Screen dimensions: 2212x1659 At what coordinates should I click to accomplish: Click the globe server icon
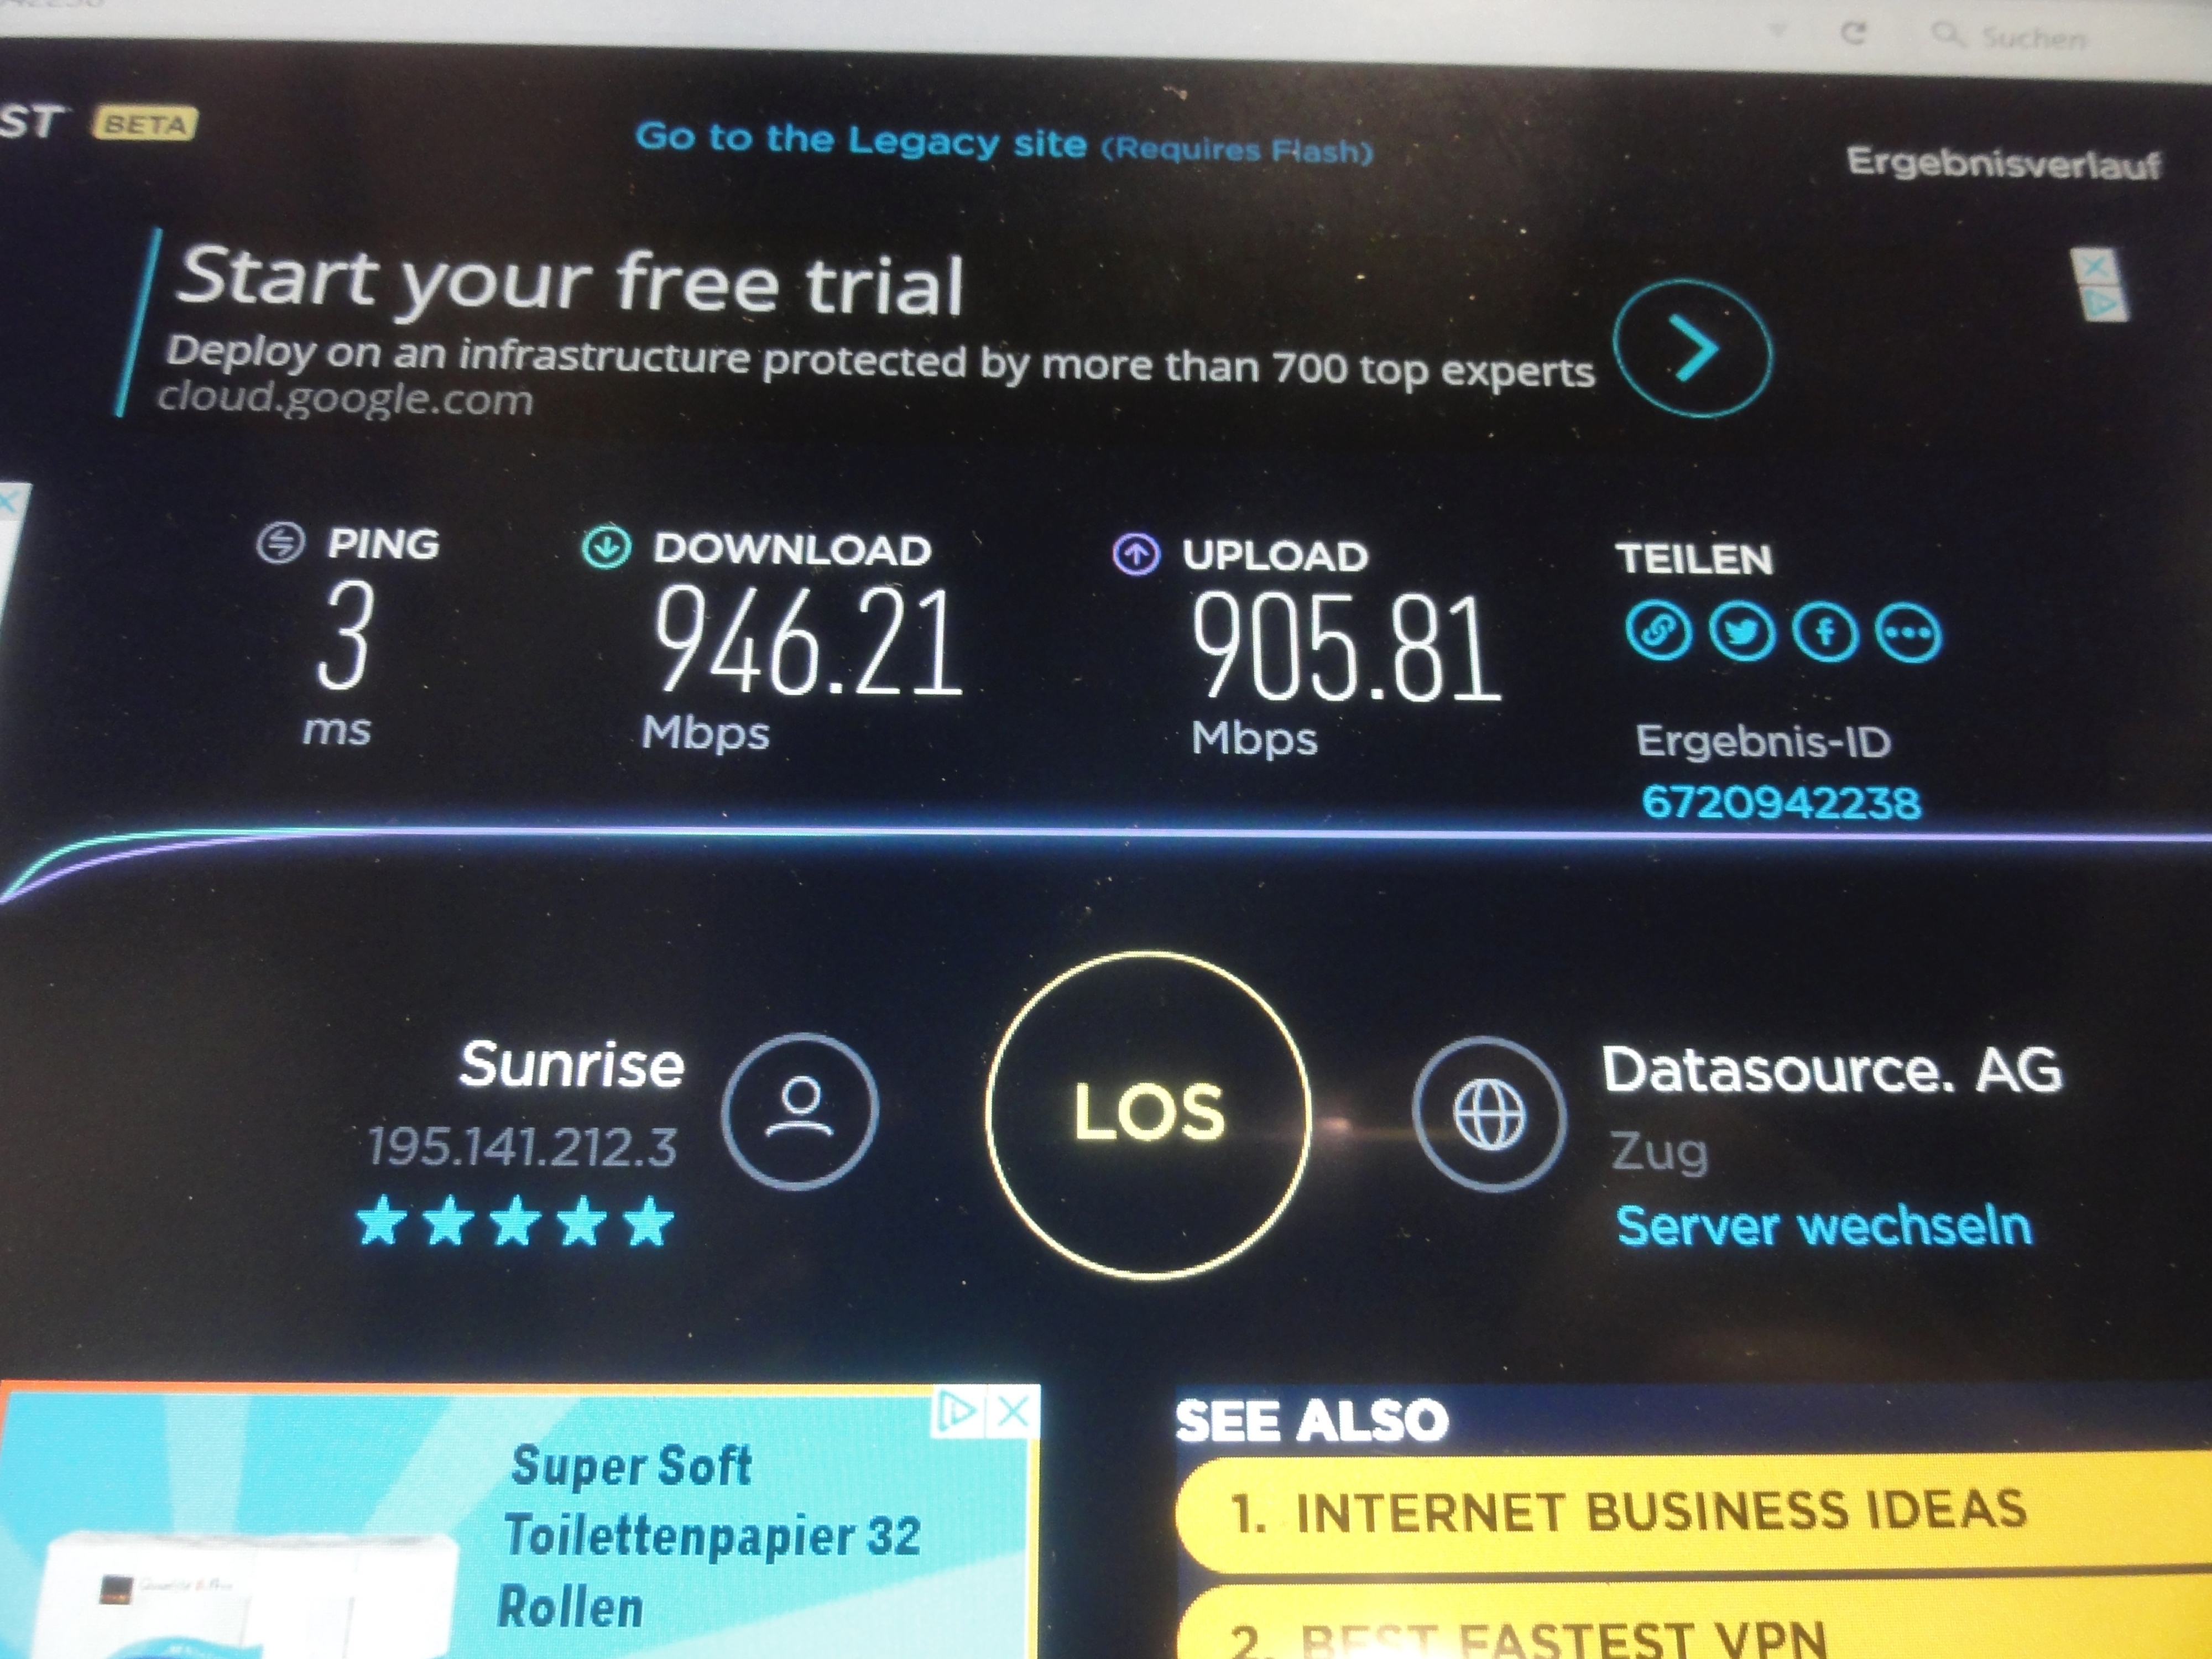click(x=1489, y=1114)
